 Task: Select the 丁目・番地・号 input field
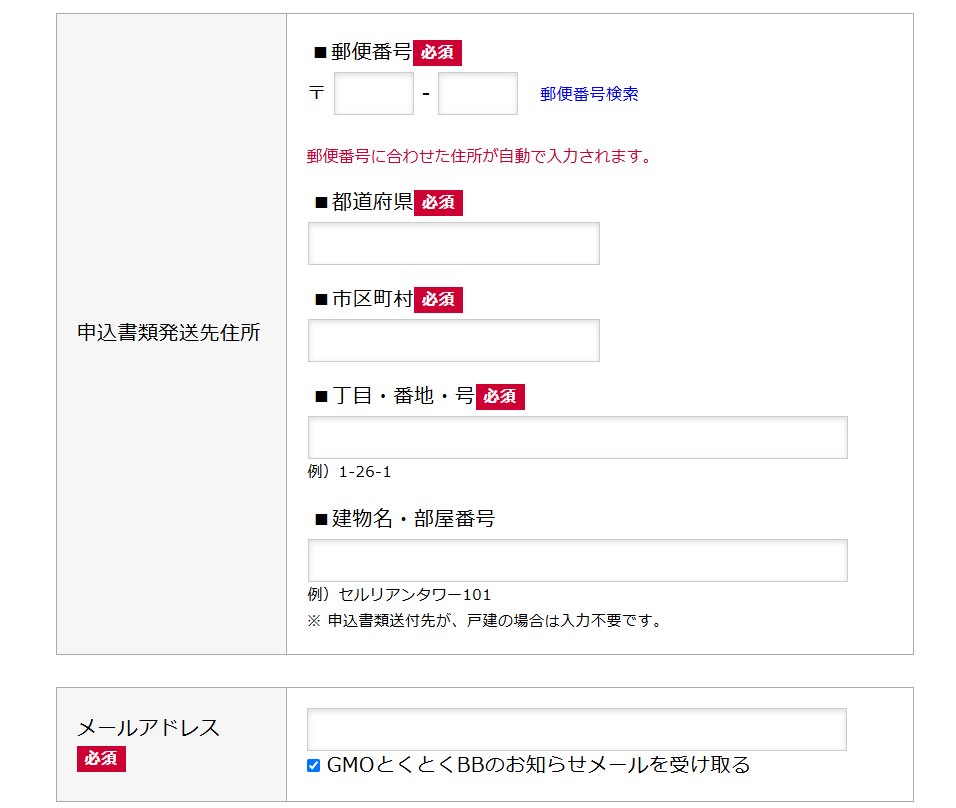[577, 438]
